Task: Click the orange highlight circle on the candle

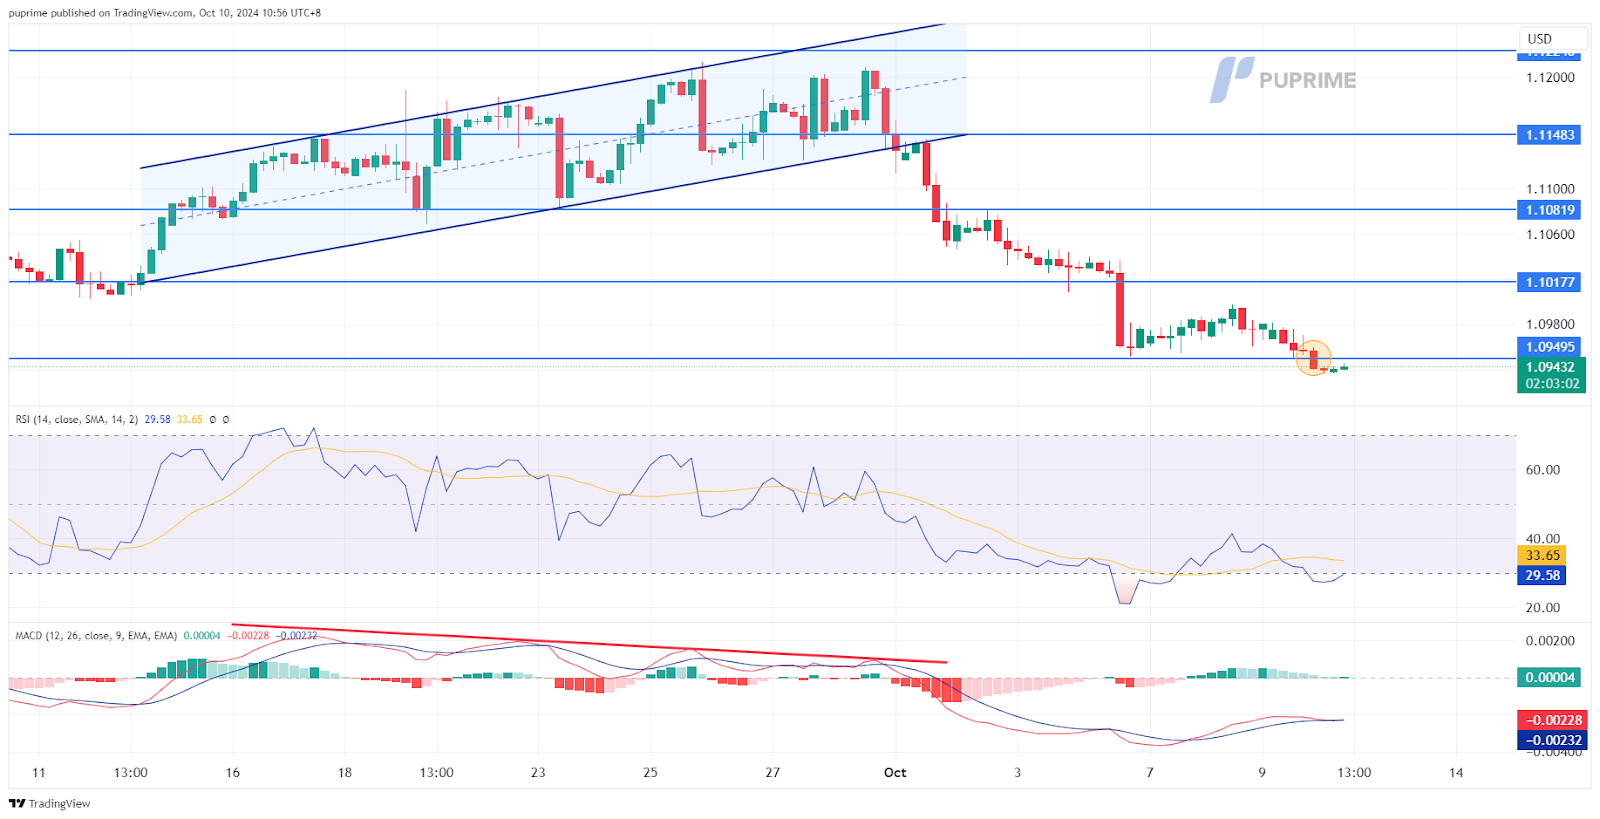Action: coord(1313,357)
